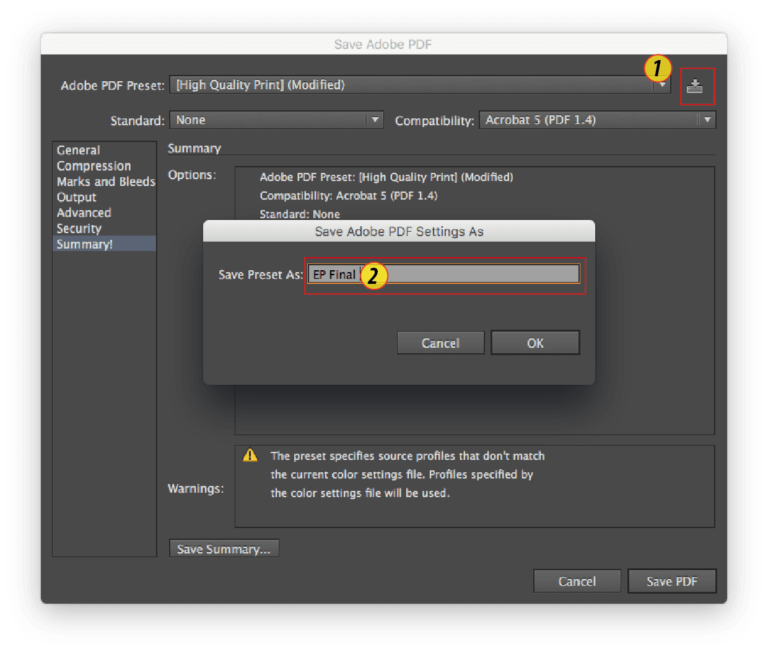Image resolution: width=768 pixels, height=652 pixels.
Task: Select the Summary! list entry
Action: [85, 244]
